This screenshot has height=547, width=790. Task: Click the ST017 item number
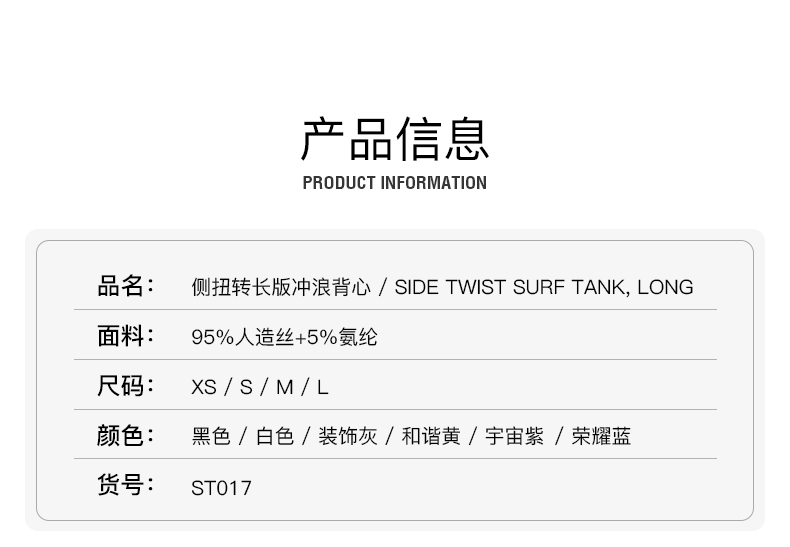221,488
